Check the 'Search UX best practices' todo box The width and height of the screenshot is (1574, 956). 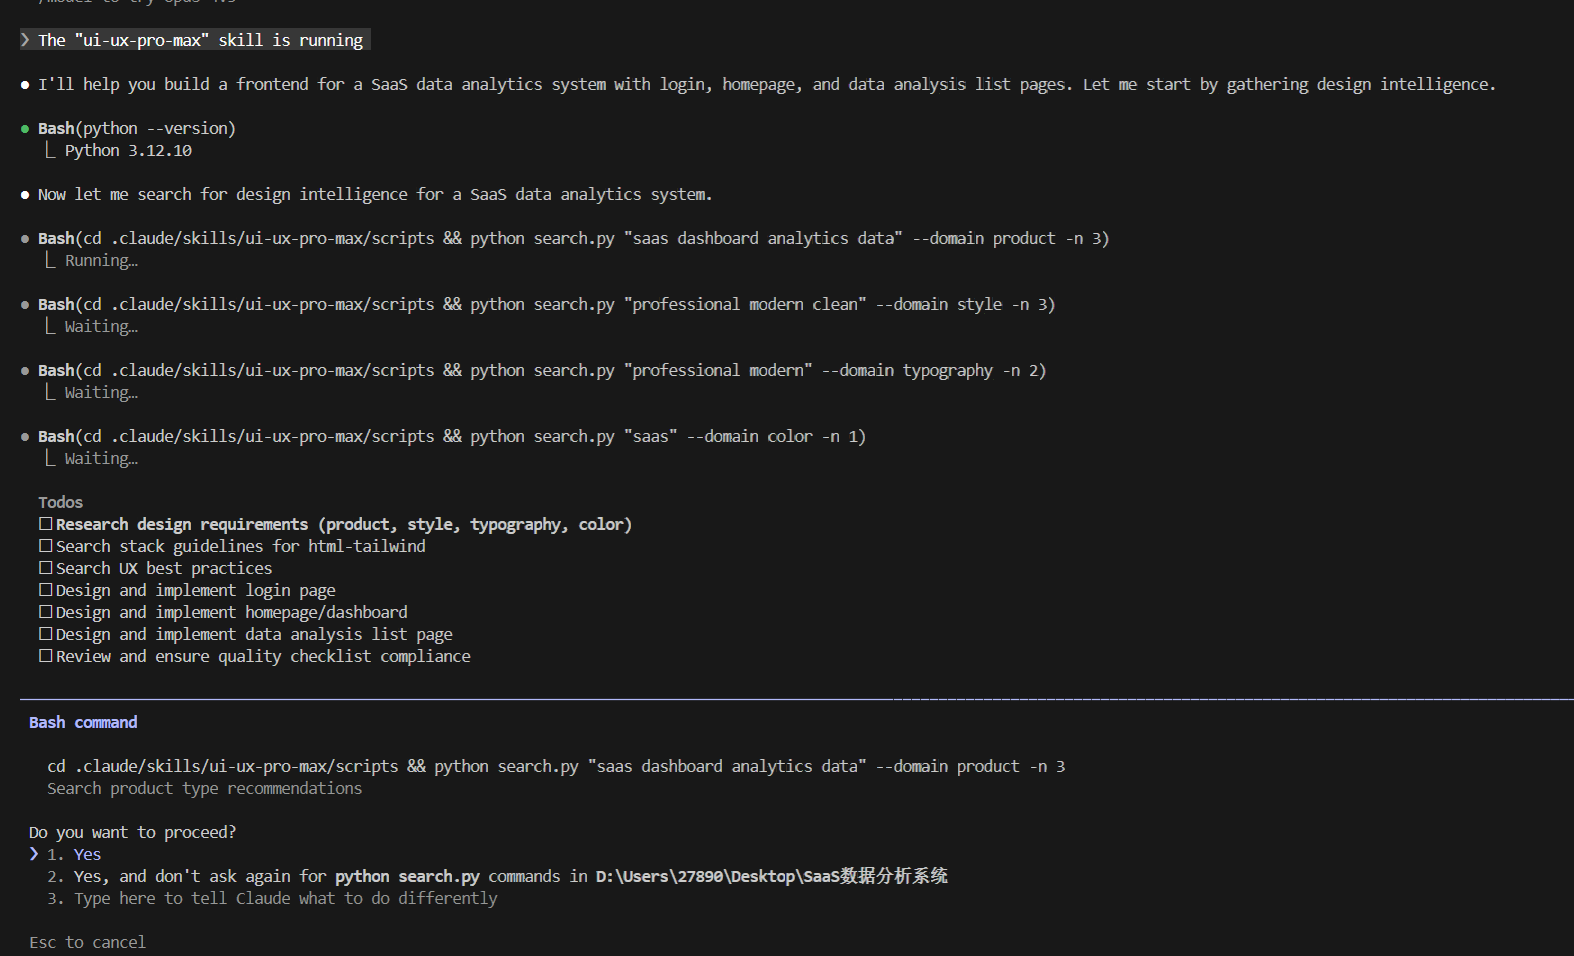tap(45, 568)
